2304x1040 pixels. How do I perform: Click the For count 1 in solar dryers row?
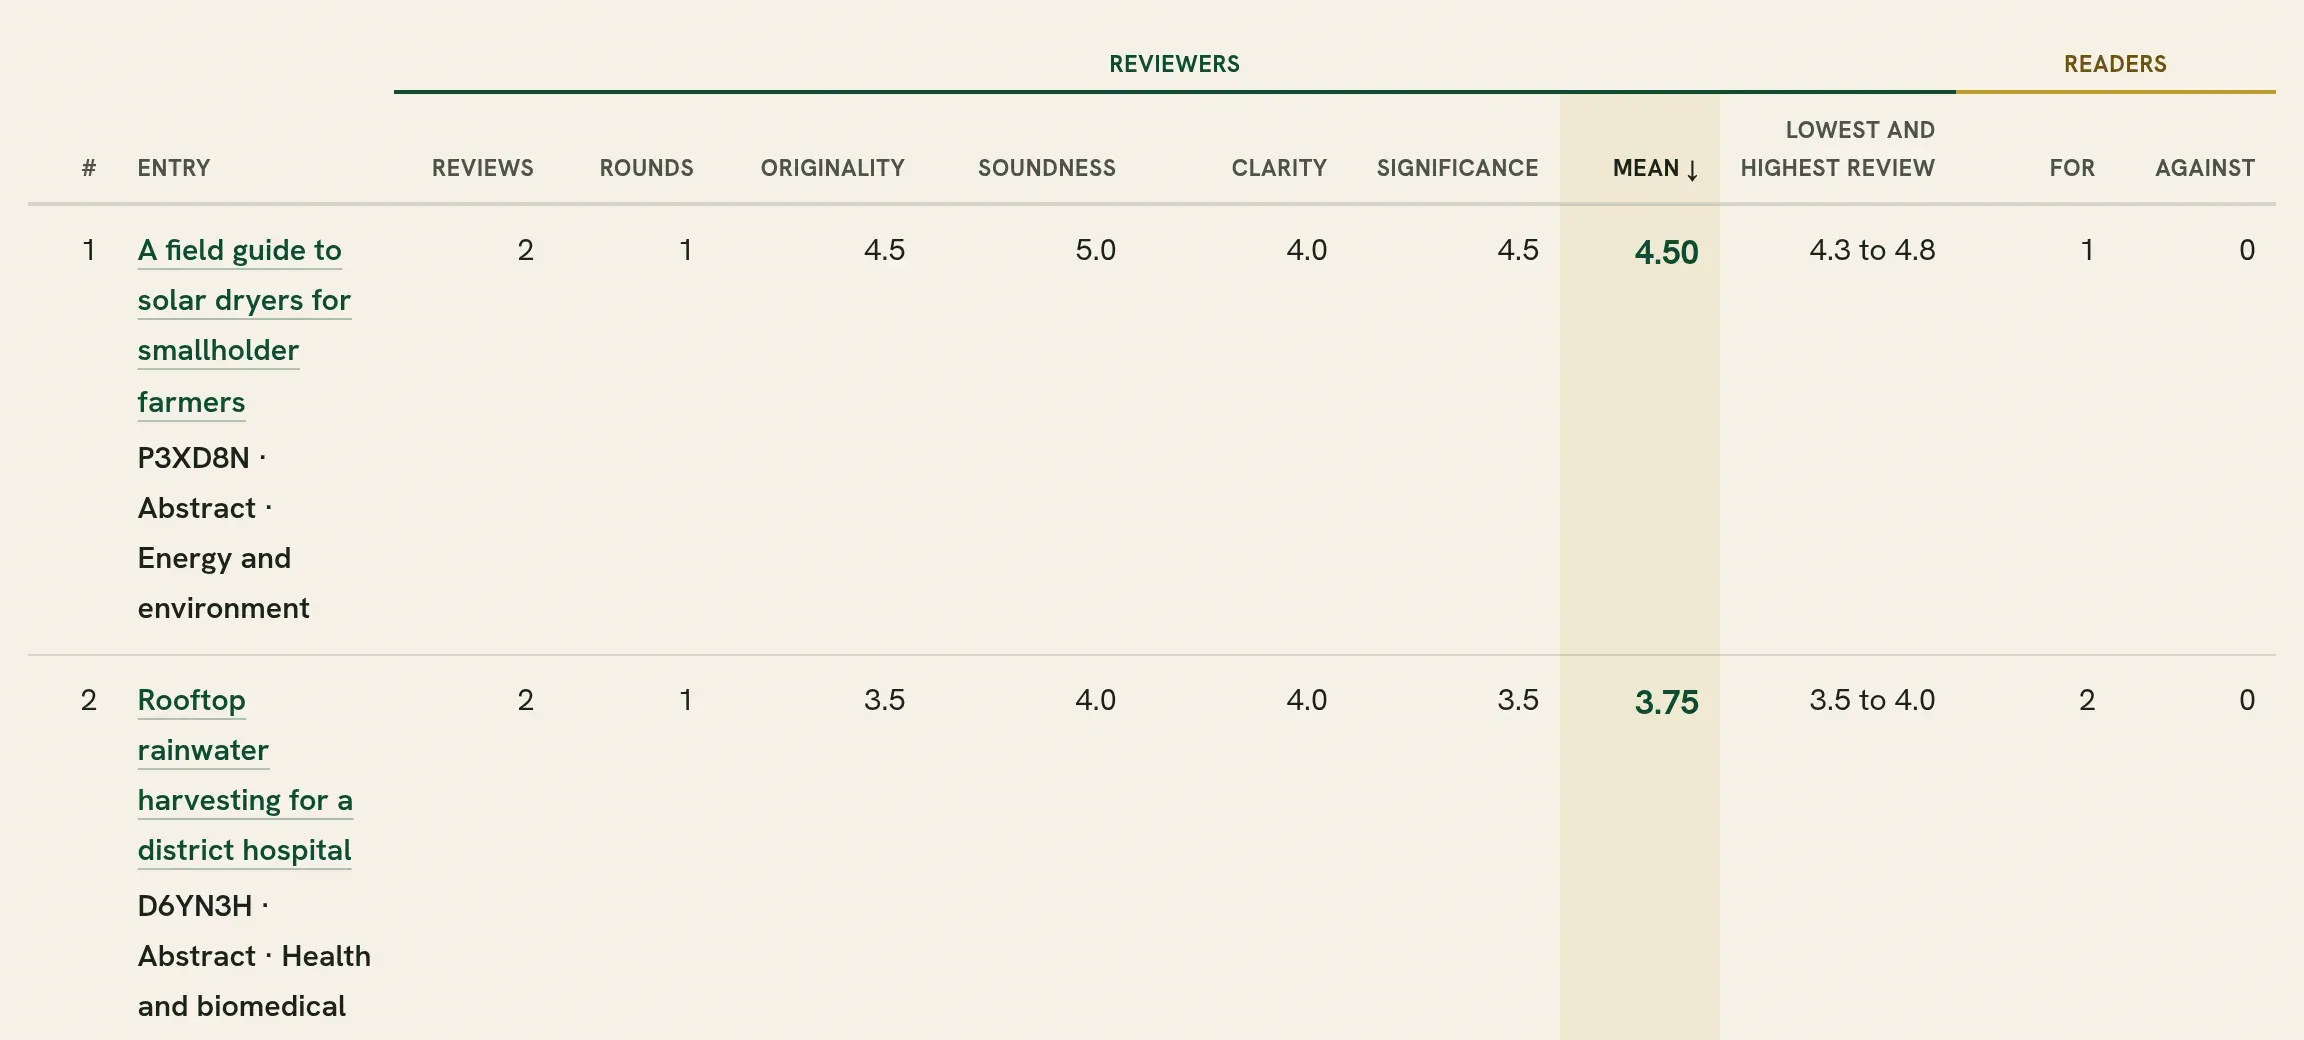pos(2087,250)
